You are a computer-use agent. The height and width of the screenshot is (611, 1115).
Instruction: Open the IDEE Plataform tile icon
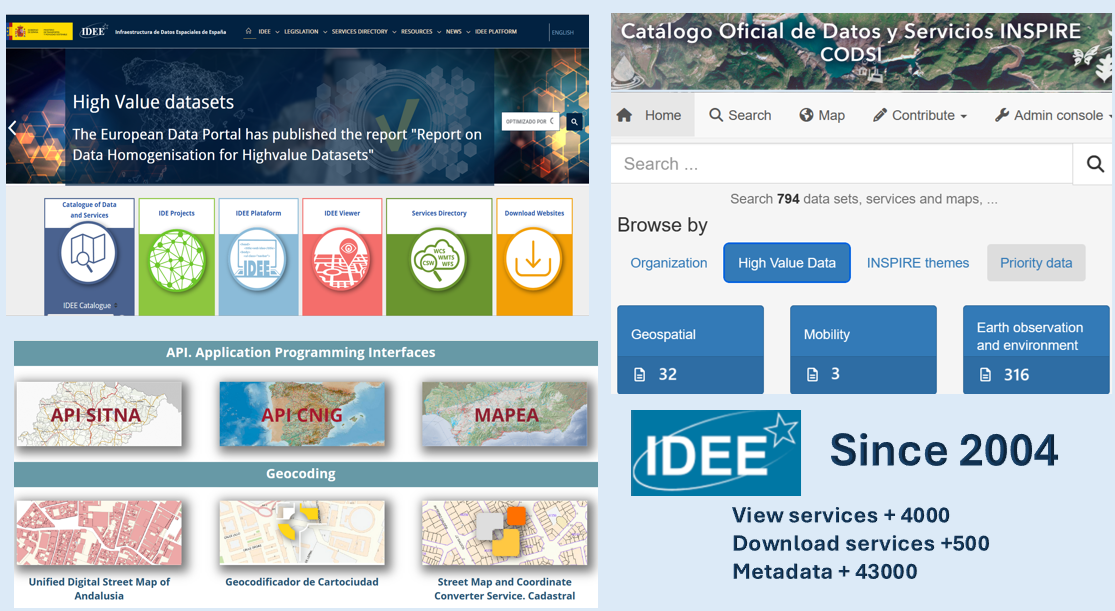(x=258, y=260)
